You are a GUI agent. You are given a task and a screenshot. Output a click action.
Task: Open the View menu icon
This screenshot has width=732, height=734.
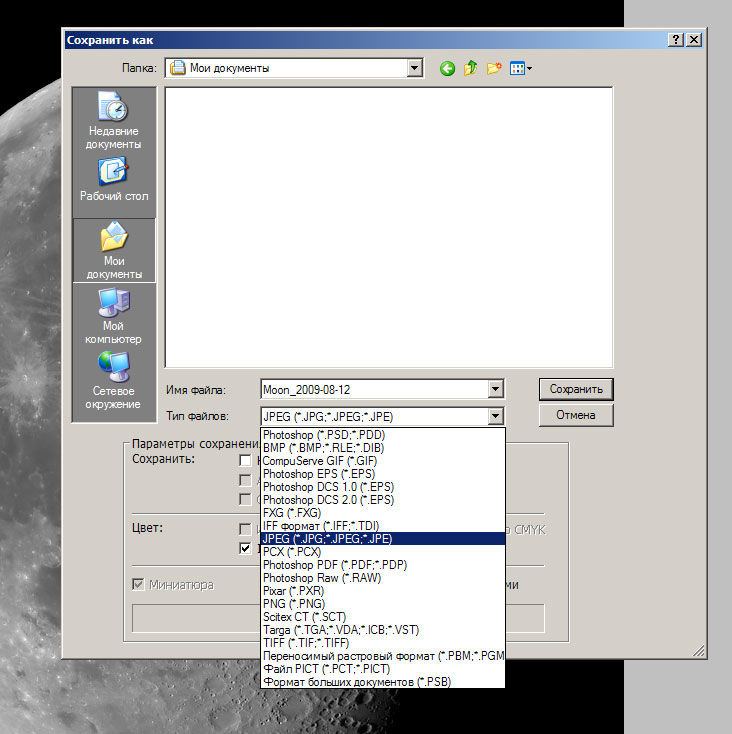520,68
